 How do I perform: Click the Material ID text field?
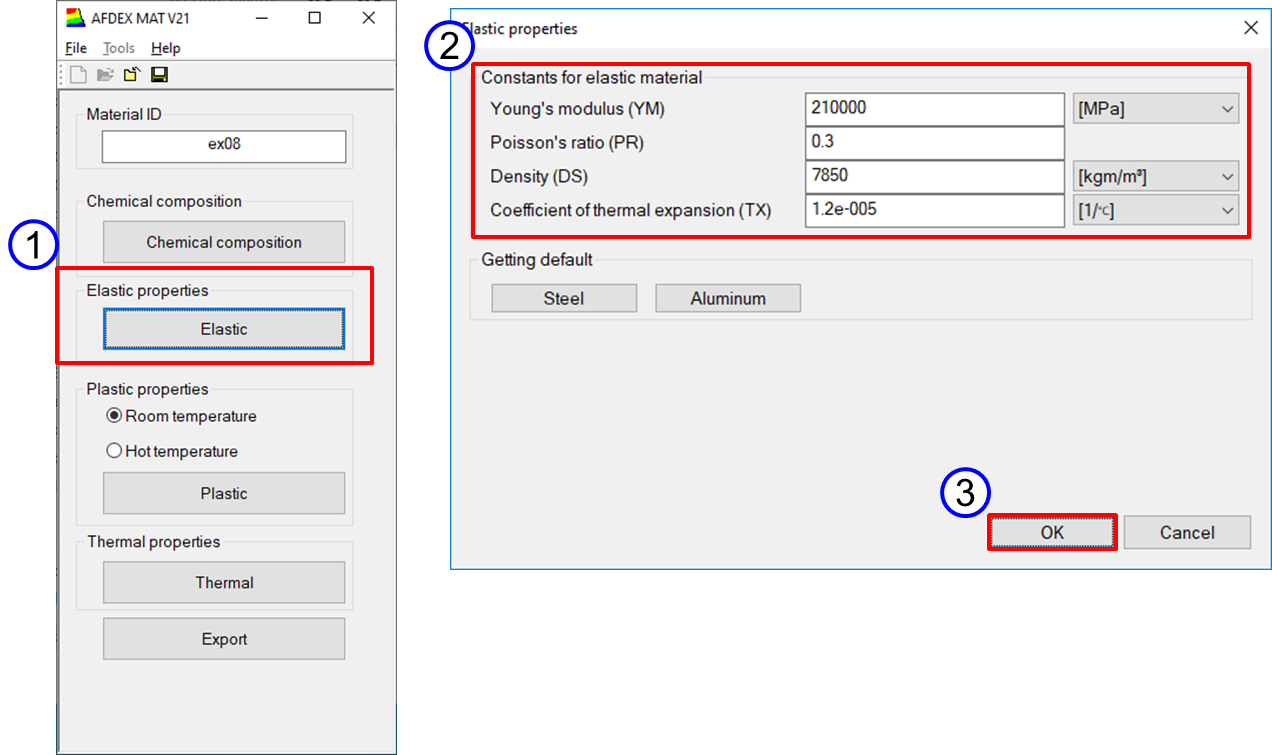pos(224,146)
